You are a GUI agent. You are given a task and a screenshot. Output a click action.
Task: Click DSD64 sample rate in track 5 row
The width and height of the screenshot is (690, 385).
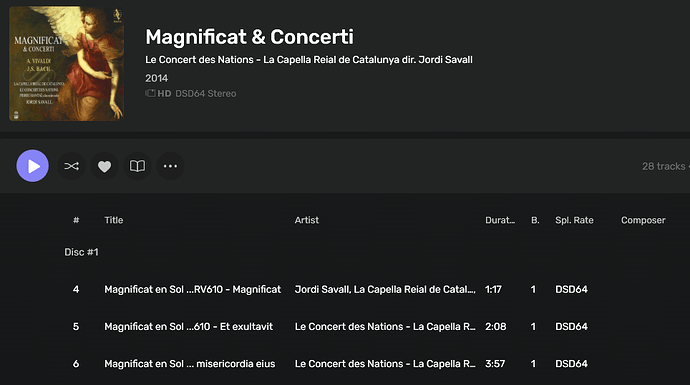pos(571,326)
